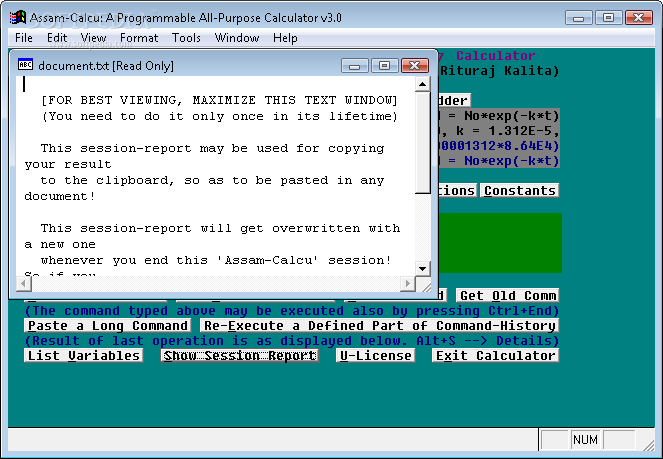
Task: Maximize the Assam-Calcu main window
Action: 608,18
